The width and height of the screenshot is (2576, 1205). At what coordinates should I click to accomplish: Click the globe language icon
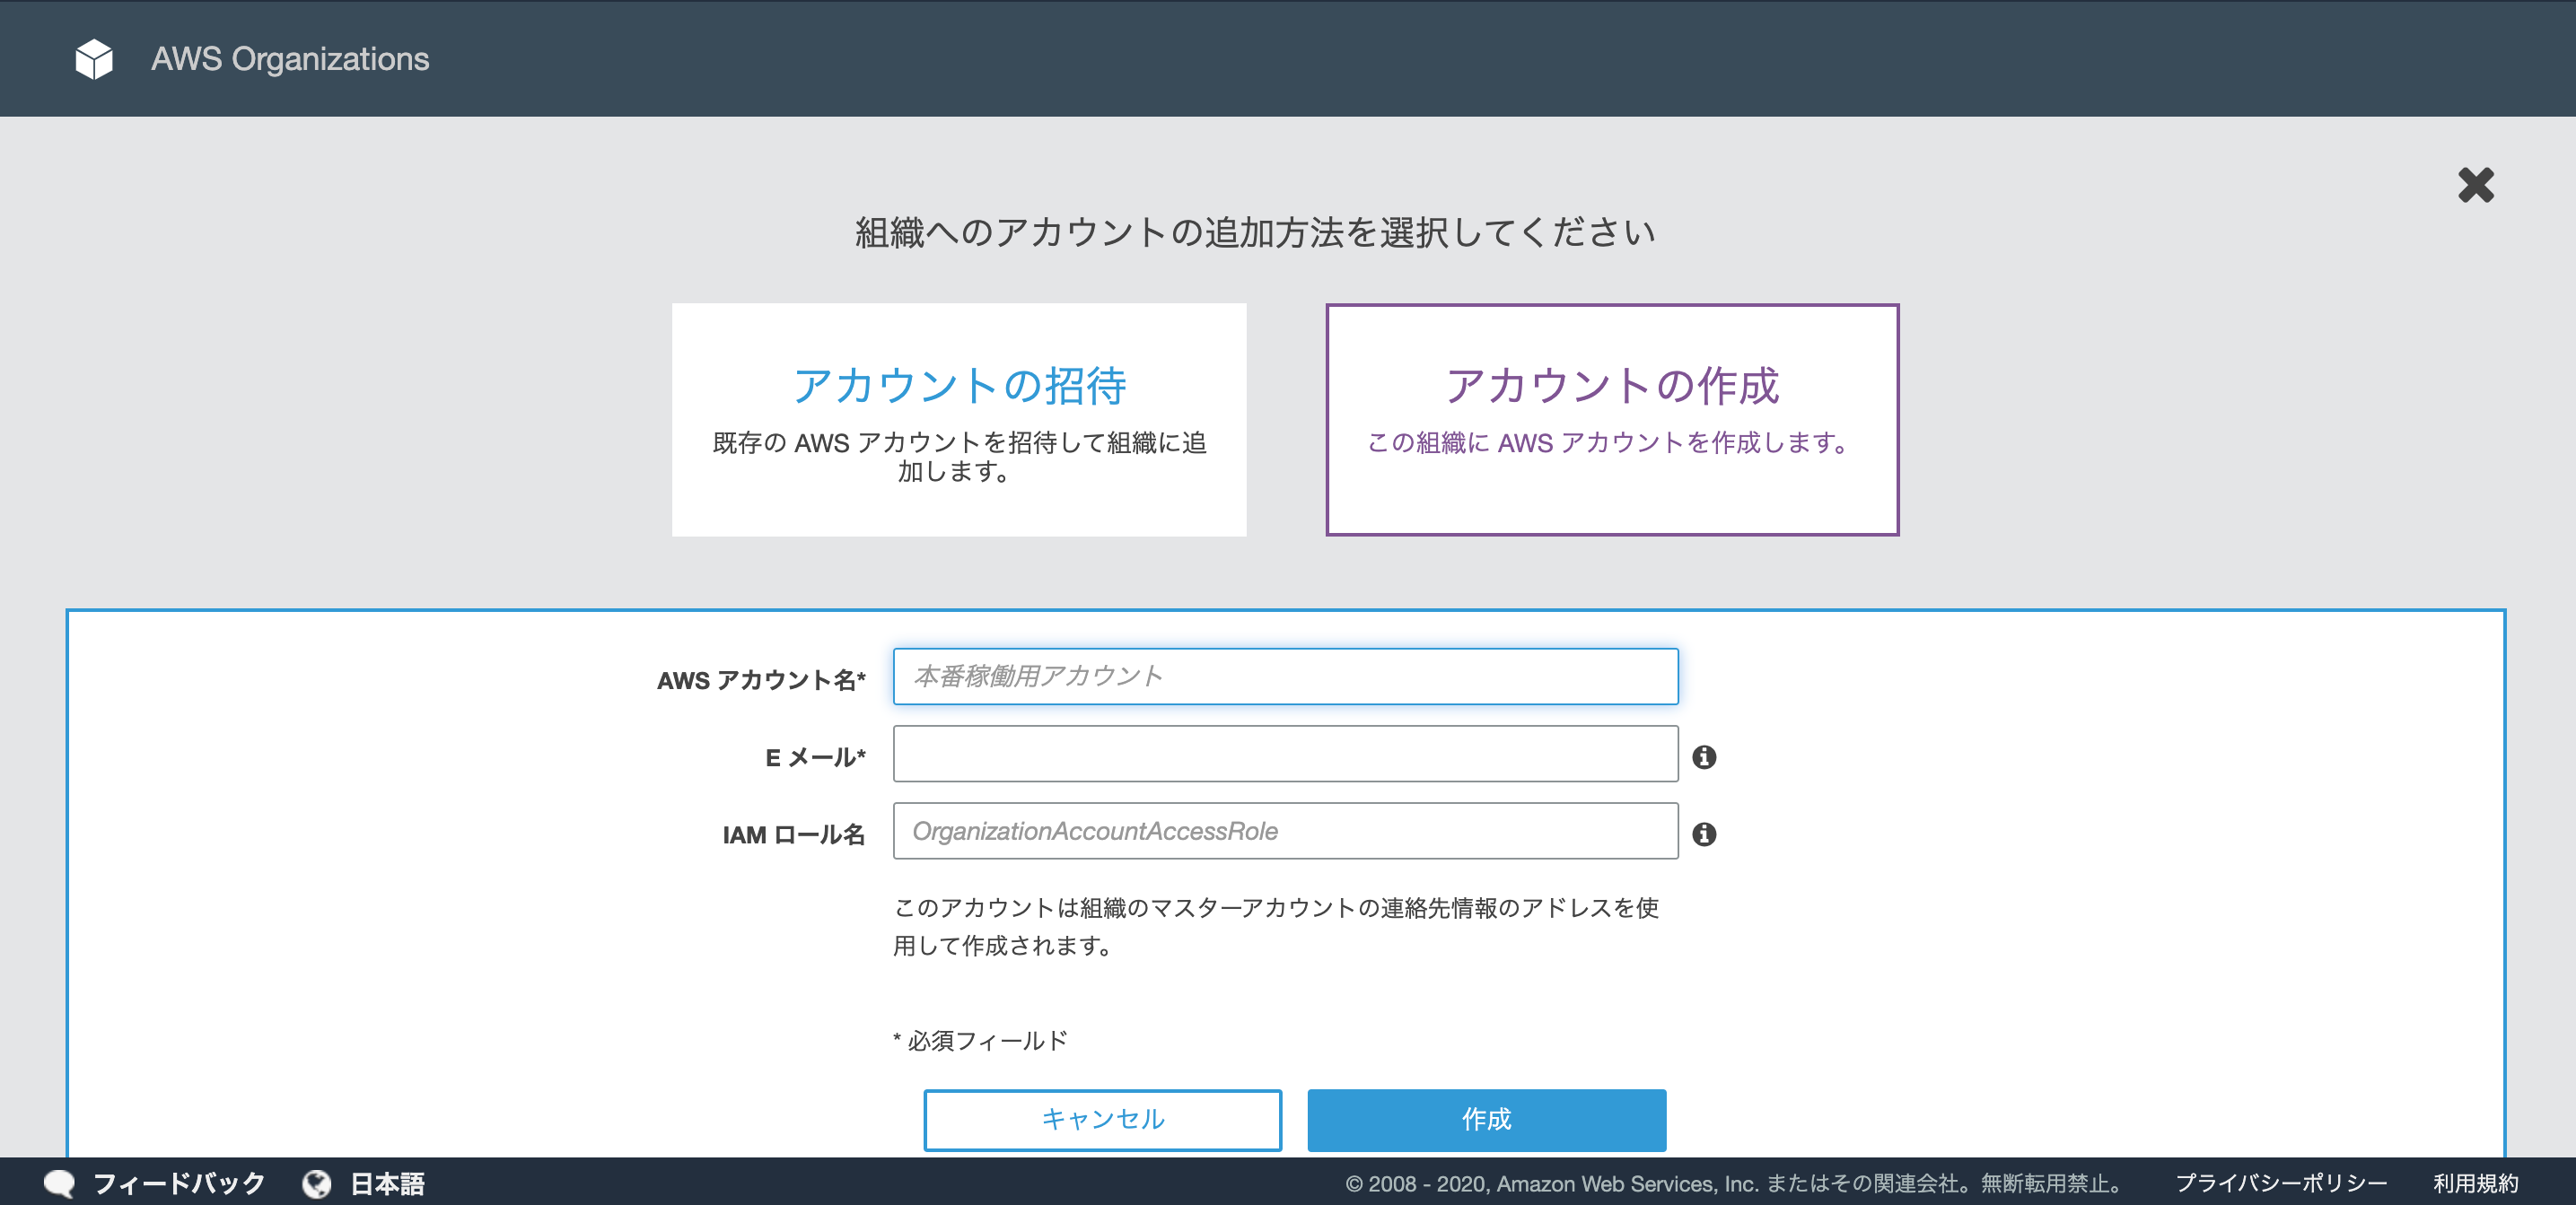[x=317, y=1183]
